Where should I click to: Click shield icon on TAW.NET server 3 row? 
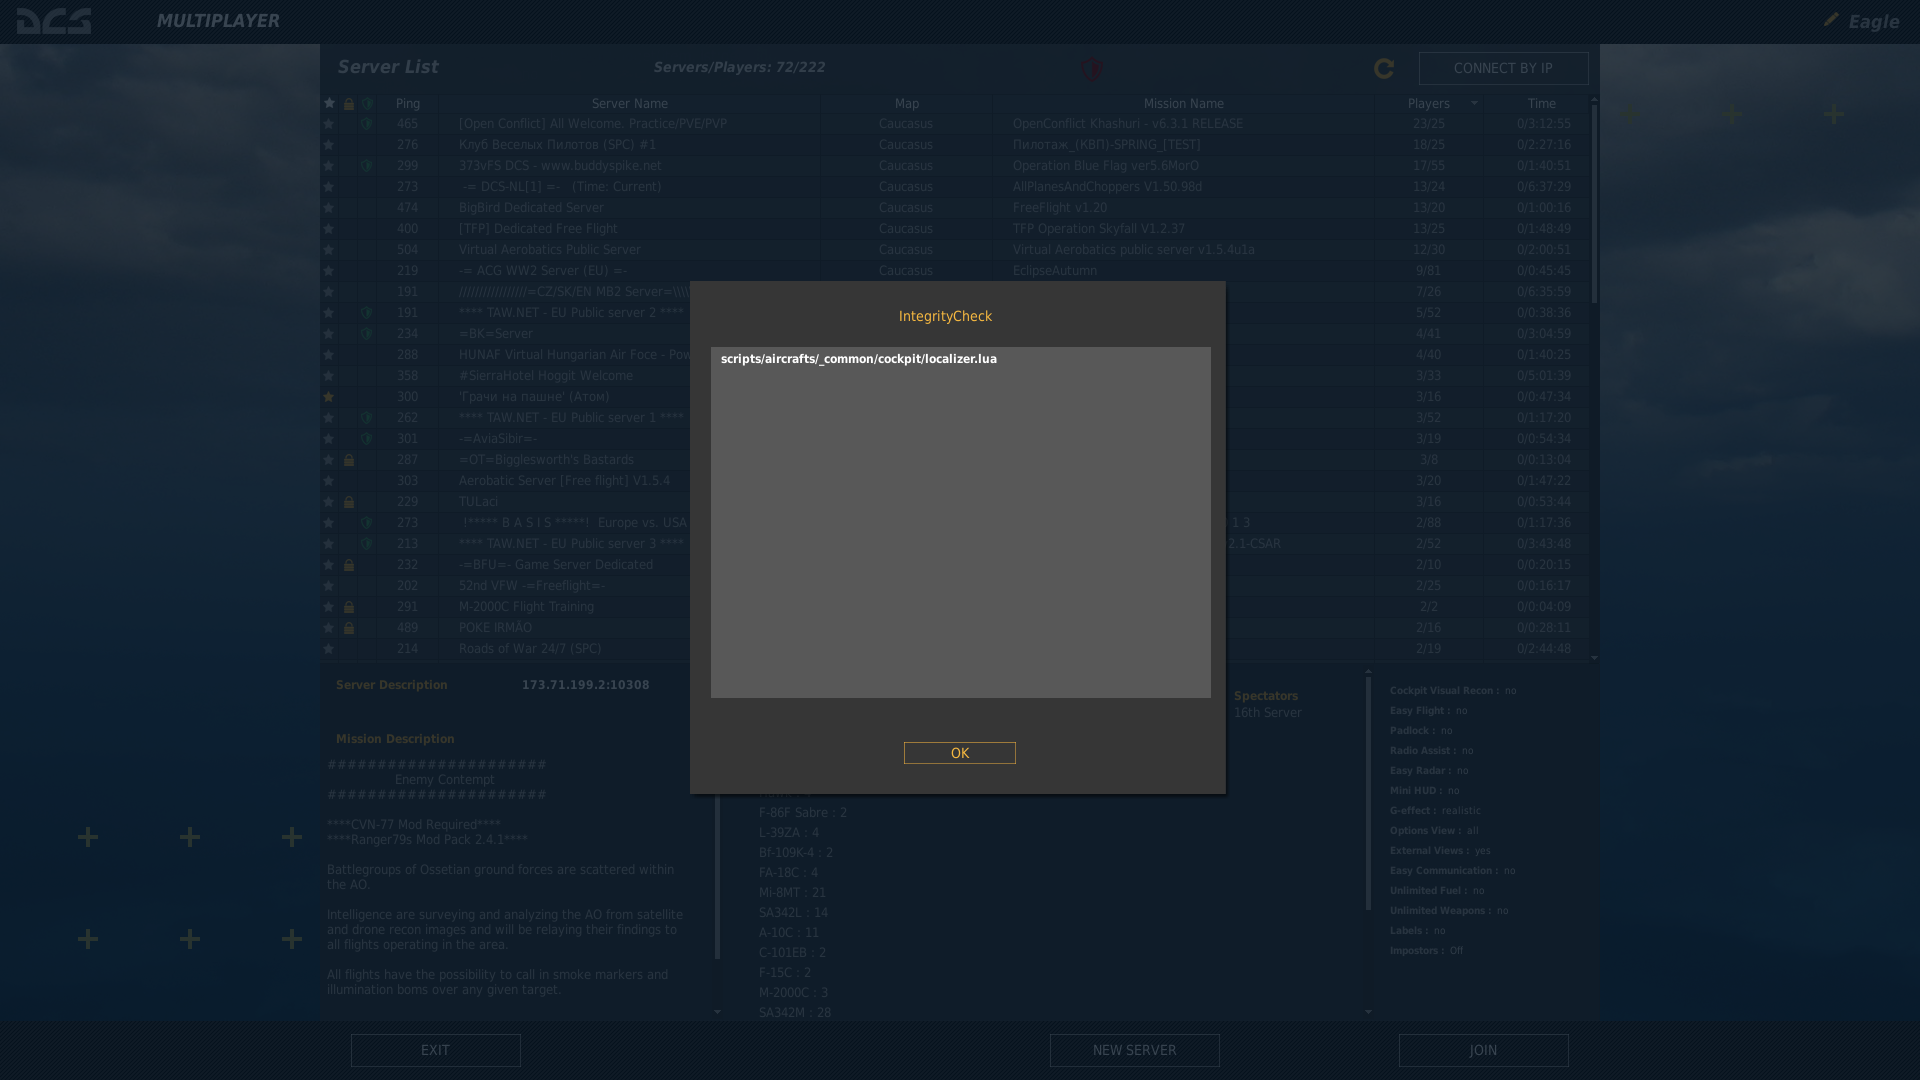367,544
